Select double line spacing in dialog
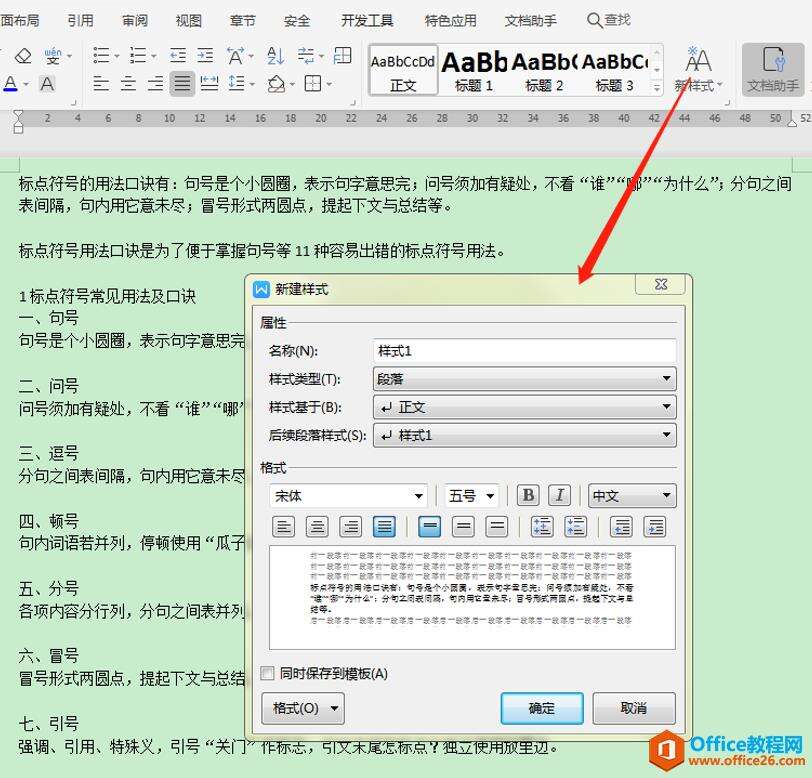Viewport: 812px width, 778px height. click(497, 526)
